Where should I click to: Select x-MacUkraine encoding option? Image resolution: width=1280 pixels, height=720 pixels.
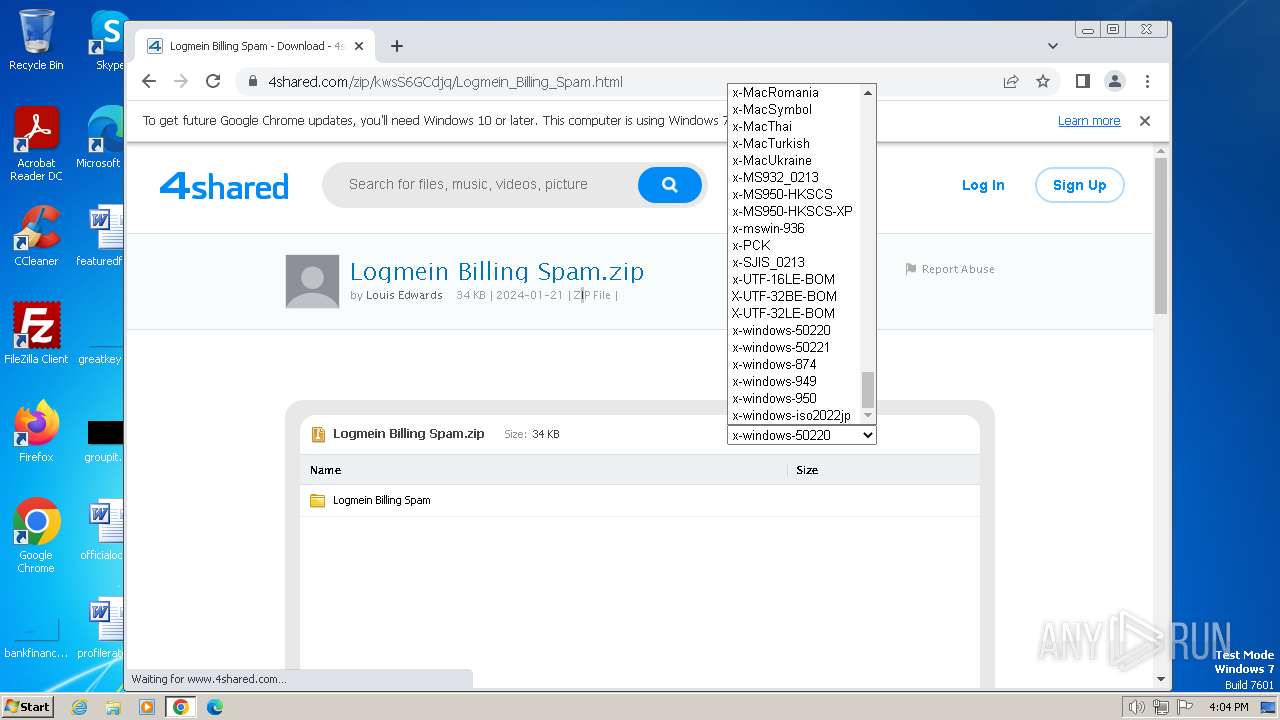coord(794,160)
